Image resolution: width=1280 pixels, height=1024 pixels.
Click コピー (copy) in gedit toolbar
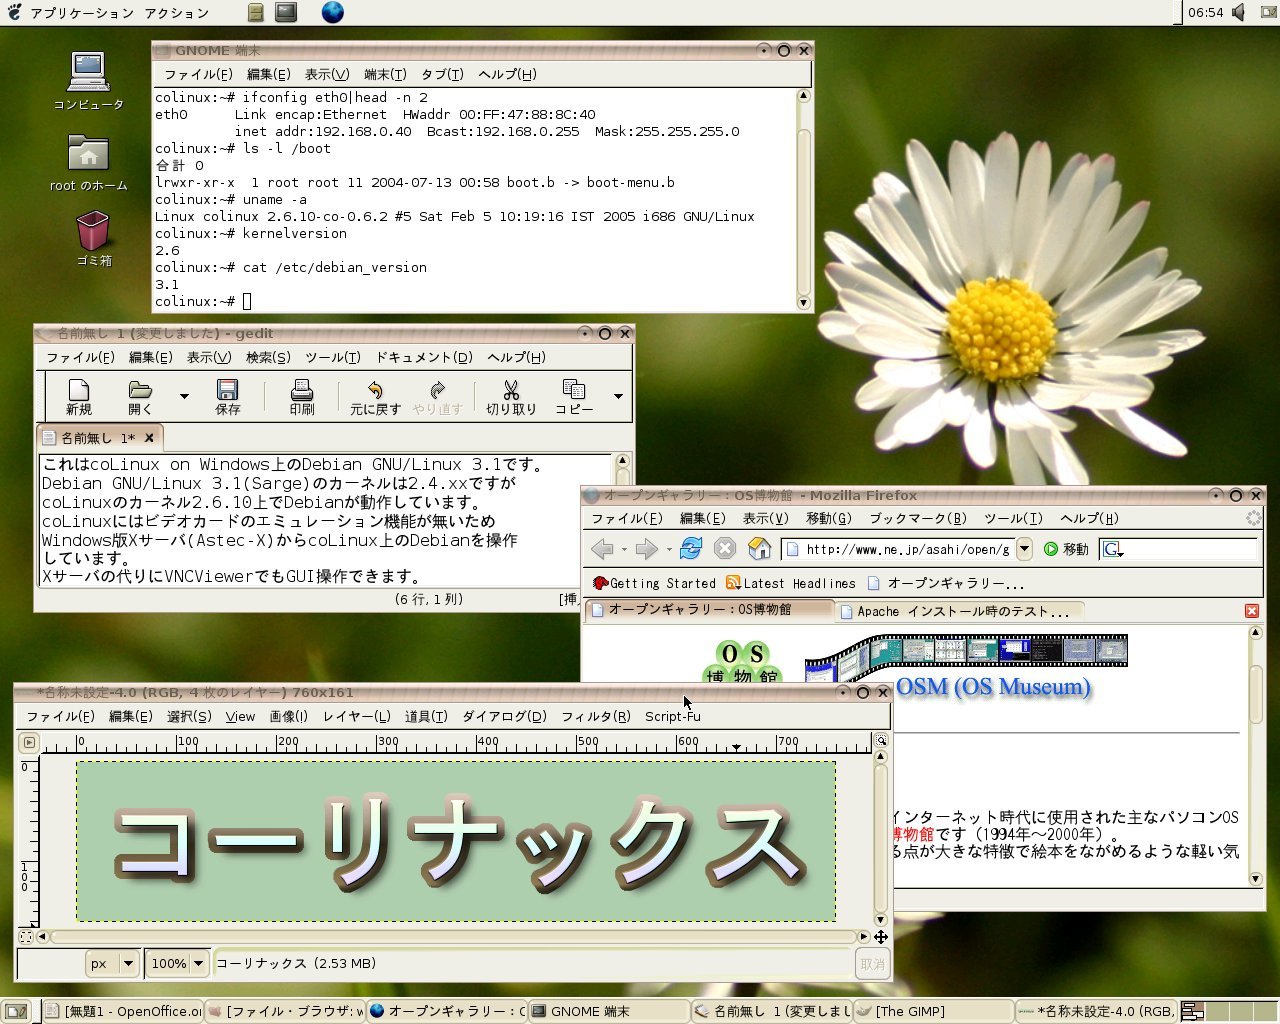574,397
